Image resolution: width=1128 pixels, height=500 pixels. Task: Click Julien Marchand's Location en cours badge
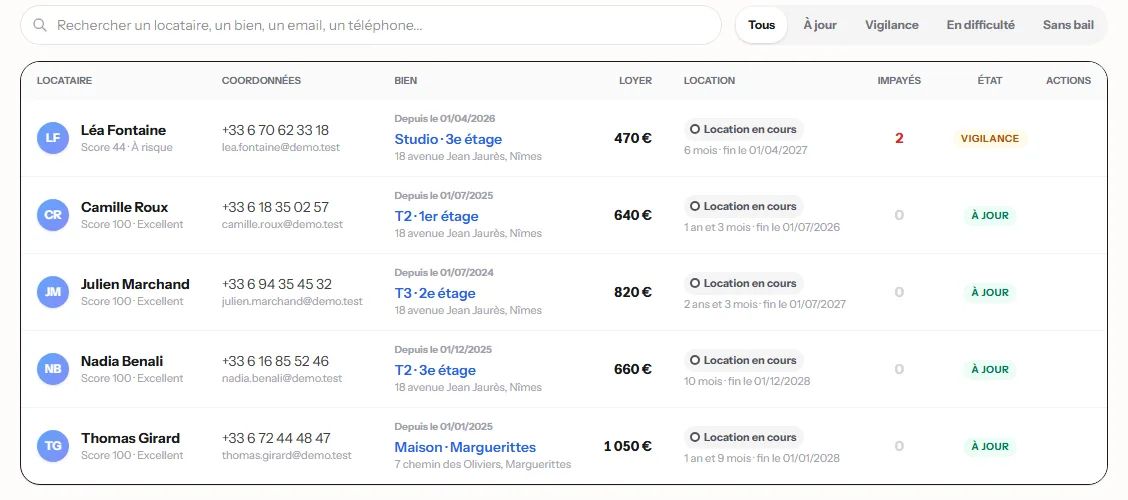click(743, 283)
